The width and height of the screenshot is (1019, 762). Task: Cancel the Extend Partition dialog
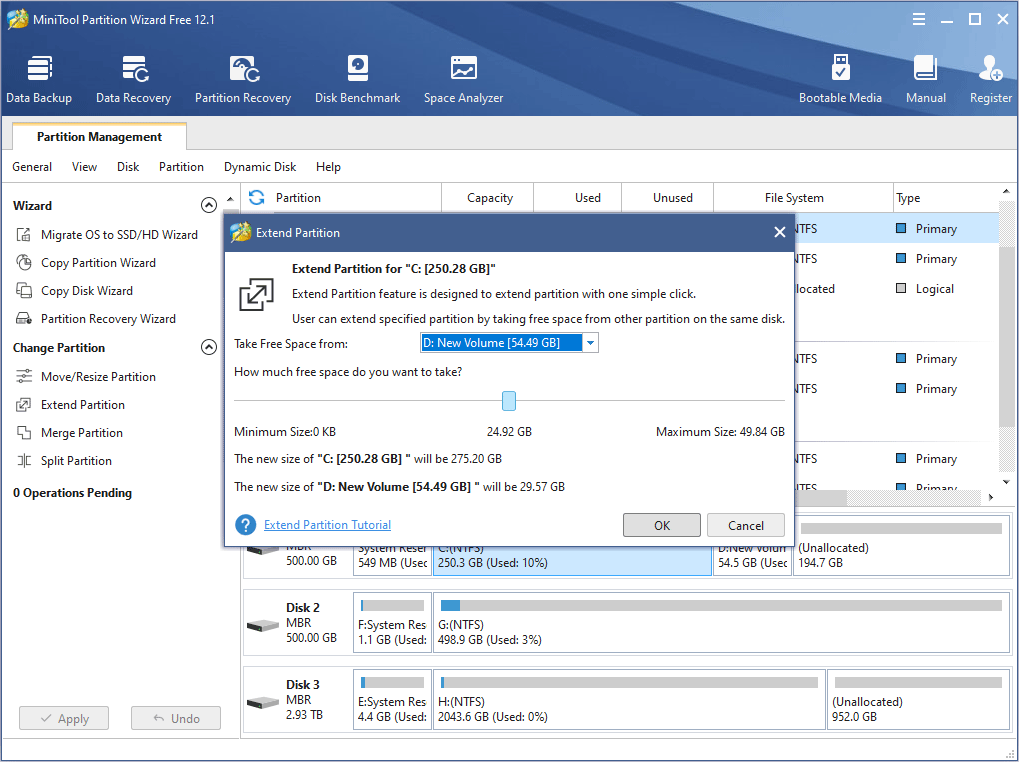(x=745, y=525)
